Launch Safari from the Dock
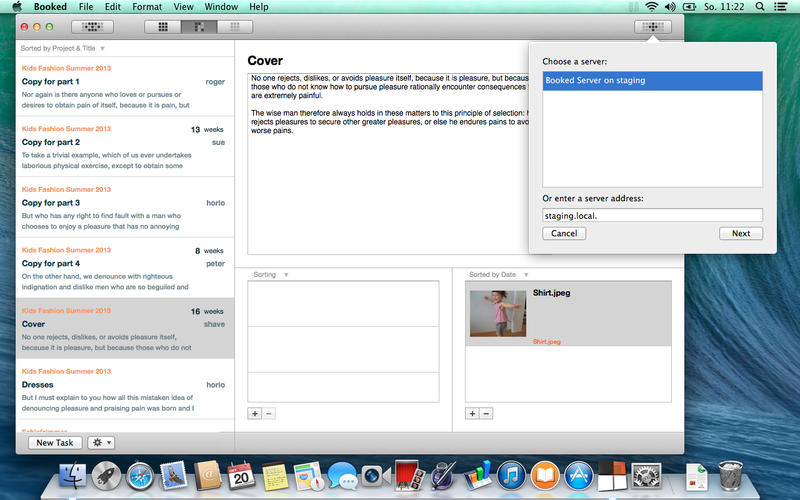The height and width of the screenshot is (500, 800). coord(140,477)
